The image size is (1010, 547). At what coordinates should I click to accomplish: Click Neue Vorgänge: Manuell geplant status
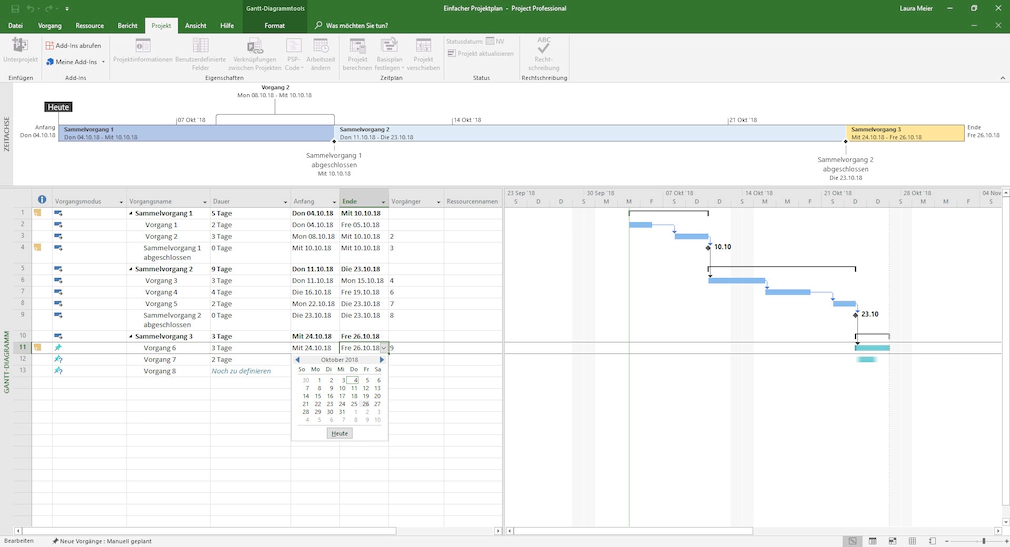point(102,541)
